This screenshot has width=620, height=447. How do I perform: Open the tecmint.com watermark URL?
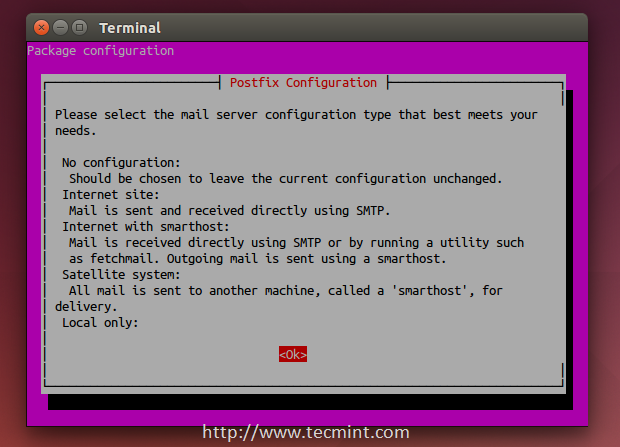pos(306,433)
